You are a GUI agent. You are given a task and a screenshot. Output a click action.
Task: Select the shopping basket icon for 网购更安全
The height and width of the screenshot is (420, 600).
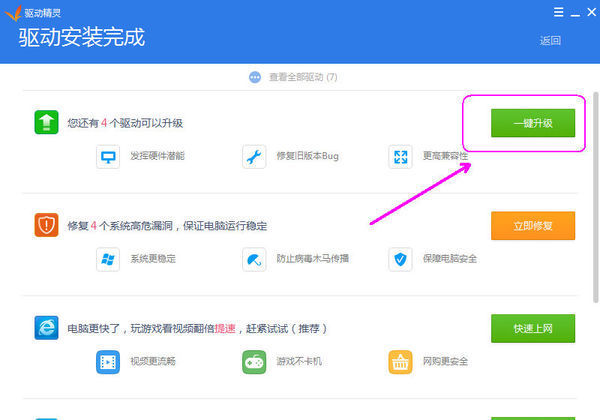(x=400, y=362)
